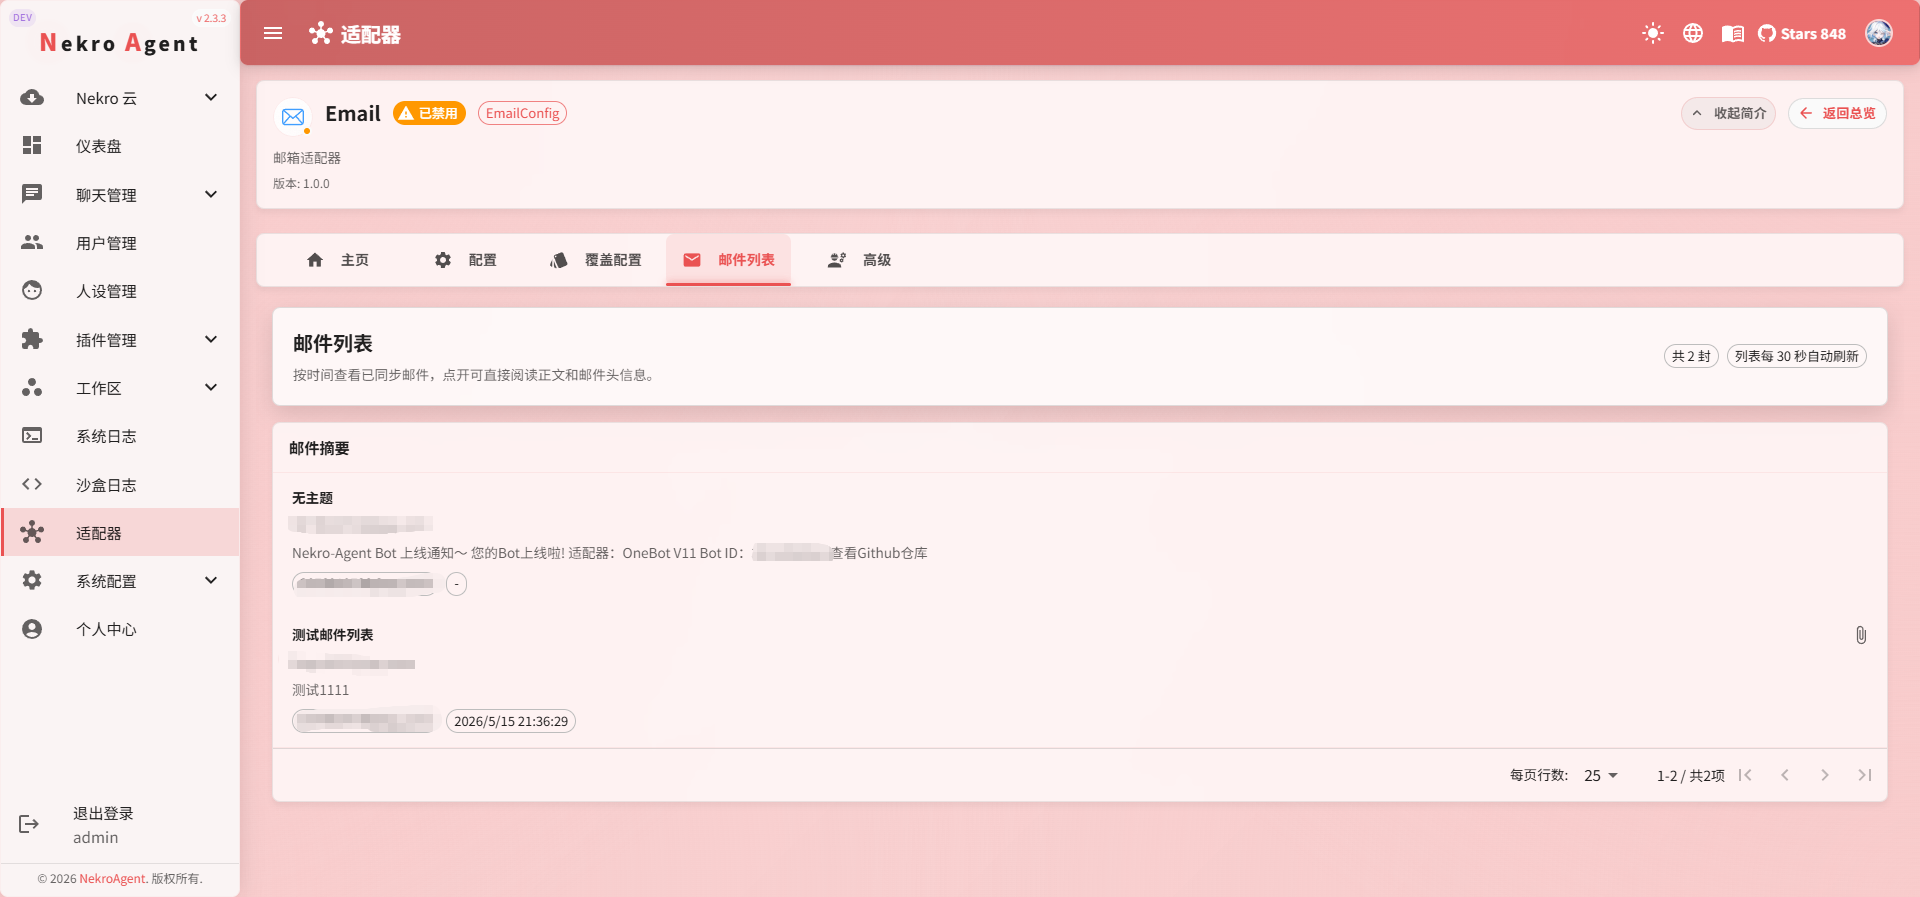This screenshot has height=897, width=1920.
Task: Expand the 聊天管理 menu chevron
Action: click(211, 194)
